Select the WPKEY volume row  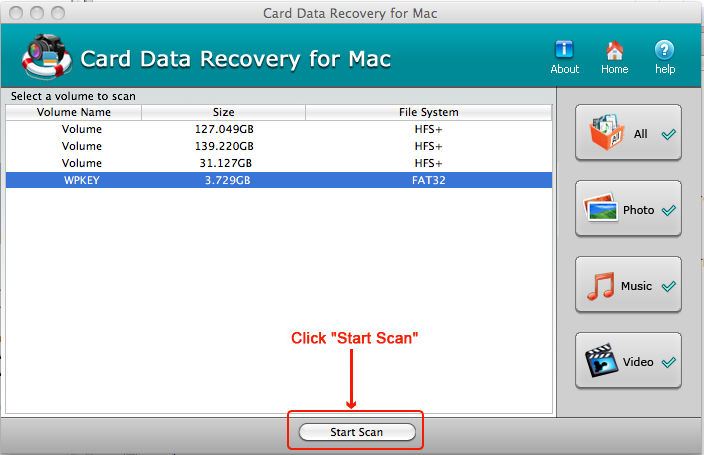pyautogui.click(x=279, y=180)
